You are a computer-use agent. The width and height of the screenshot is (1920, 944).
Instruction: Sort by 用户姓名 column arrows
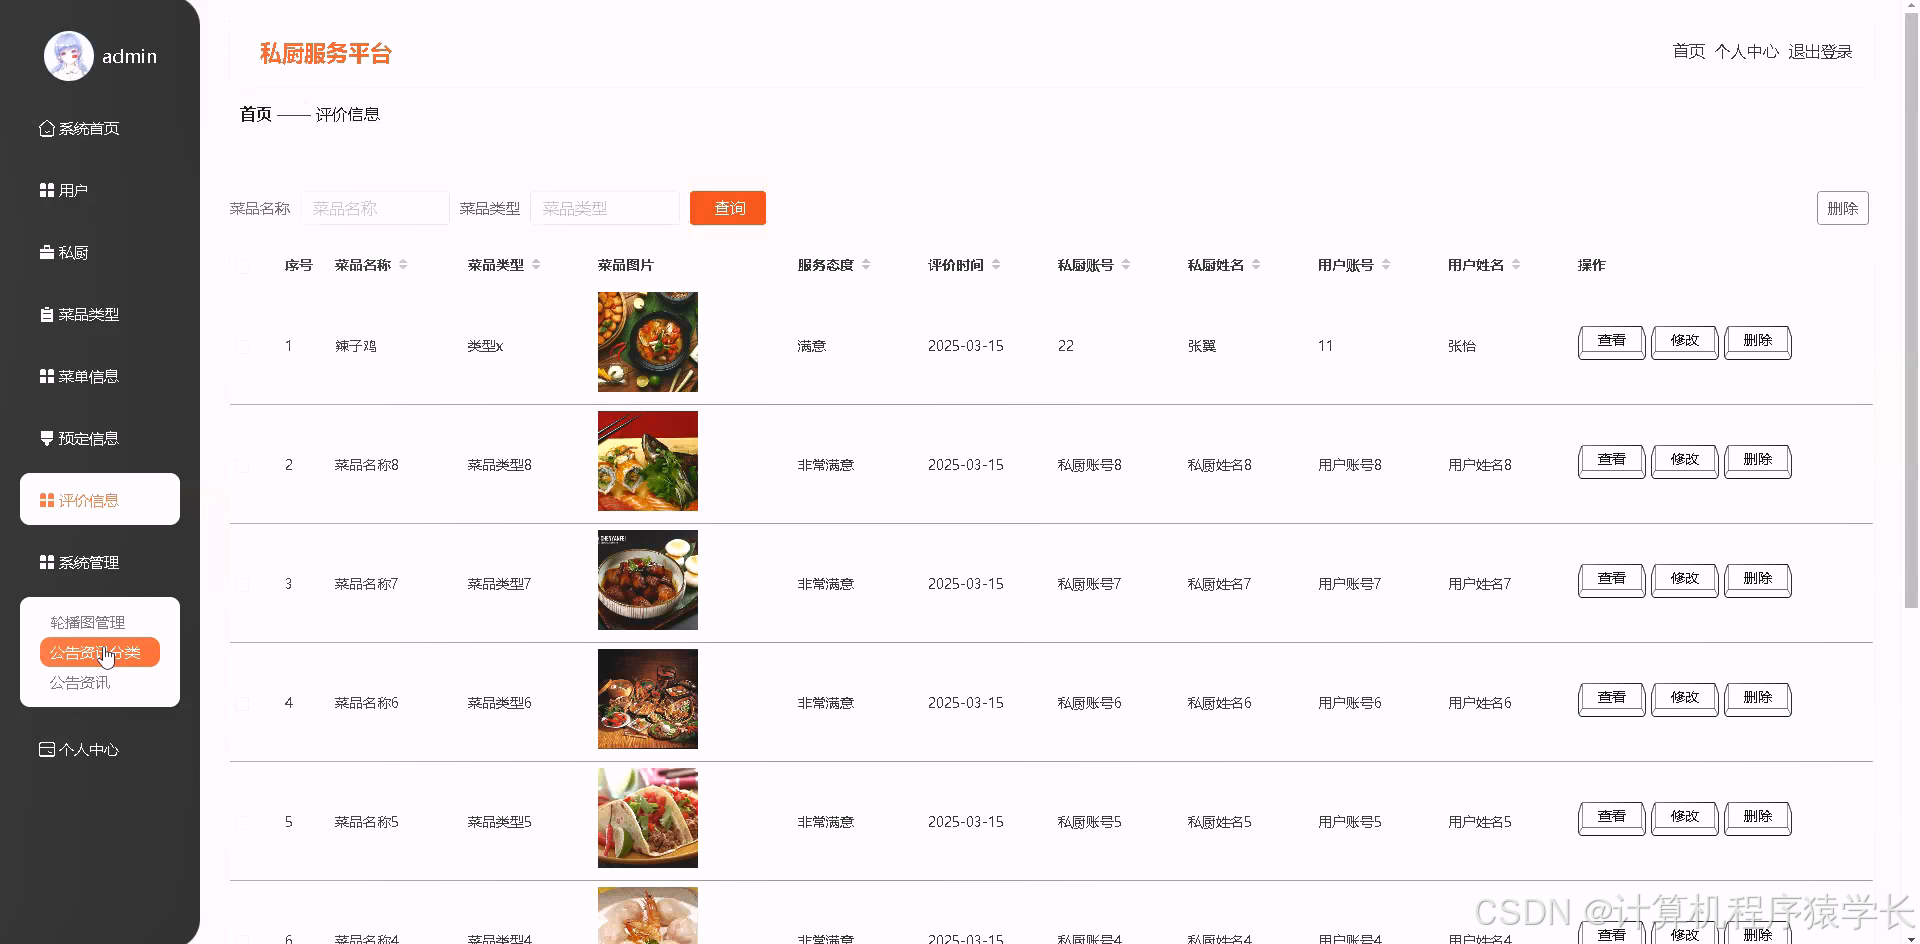click(x=1516, y=265)
